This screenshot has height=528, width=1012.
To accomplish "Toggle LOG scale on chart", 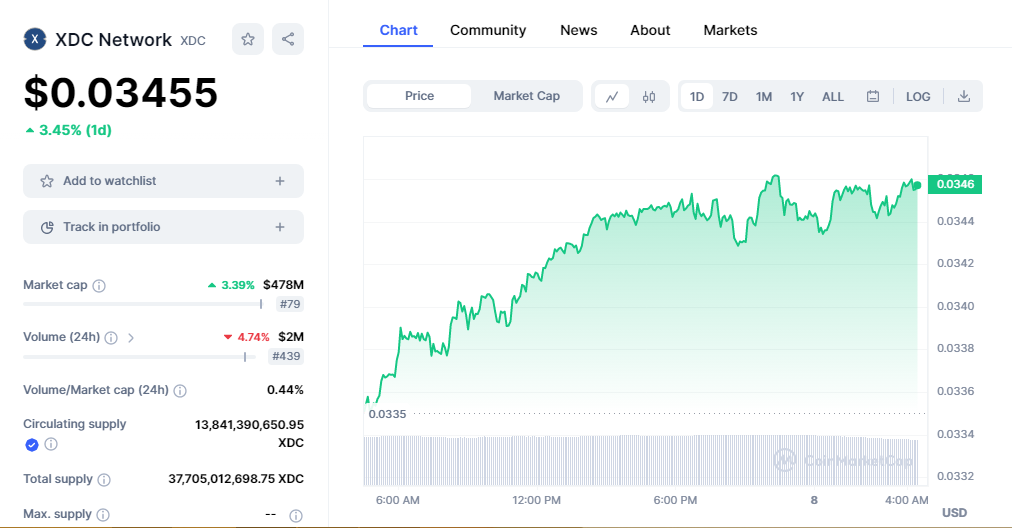I will click(918, 97).
